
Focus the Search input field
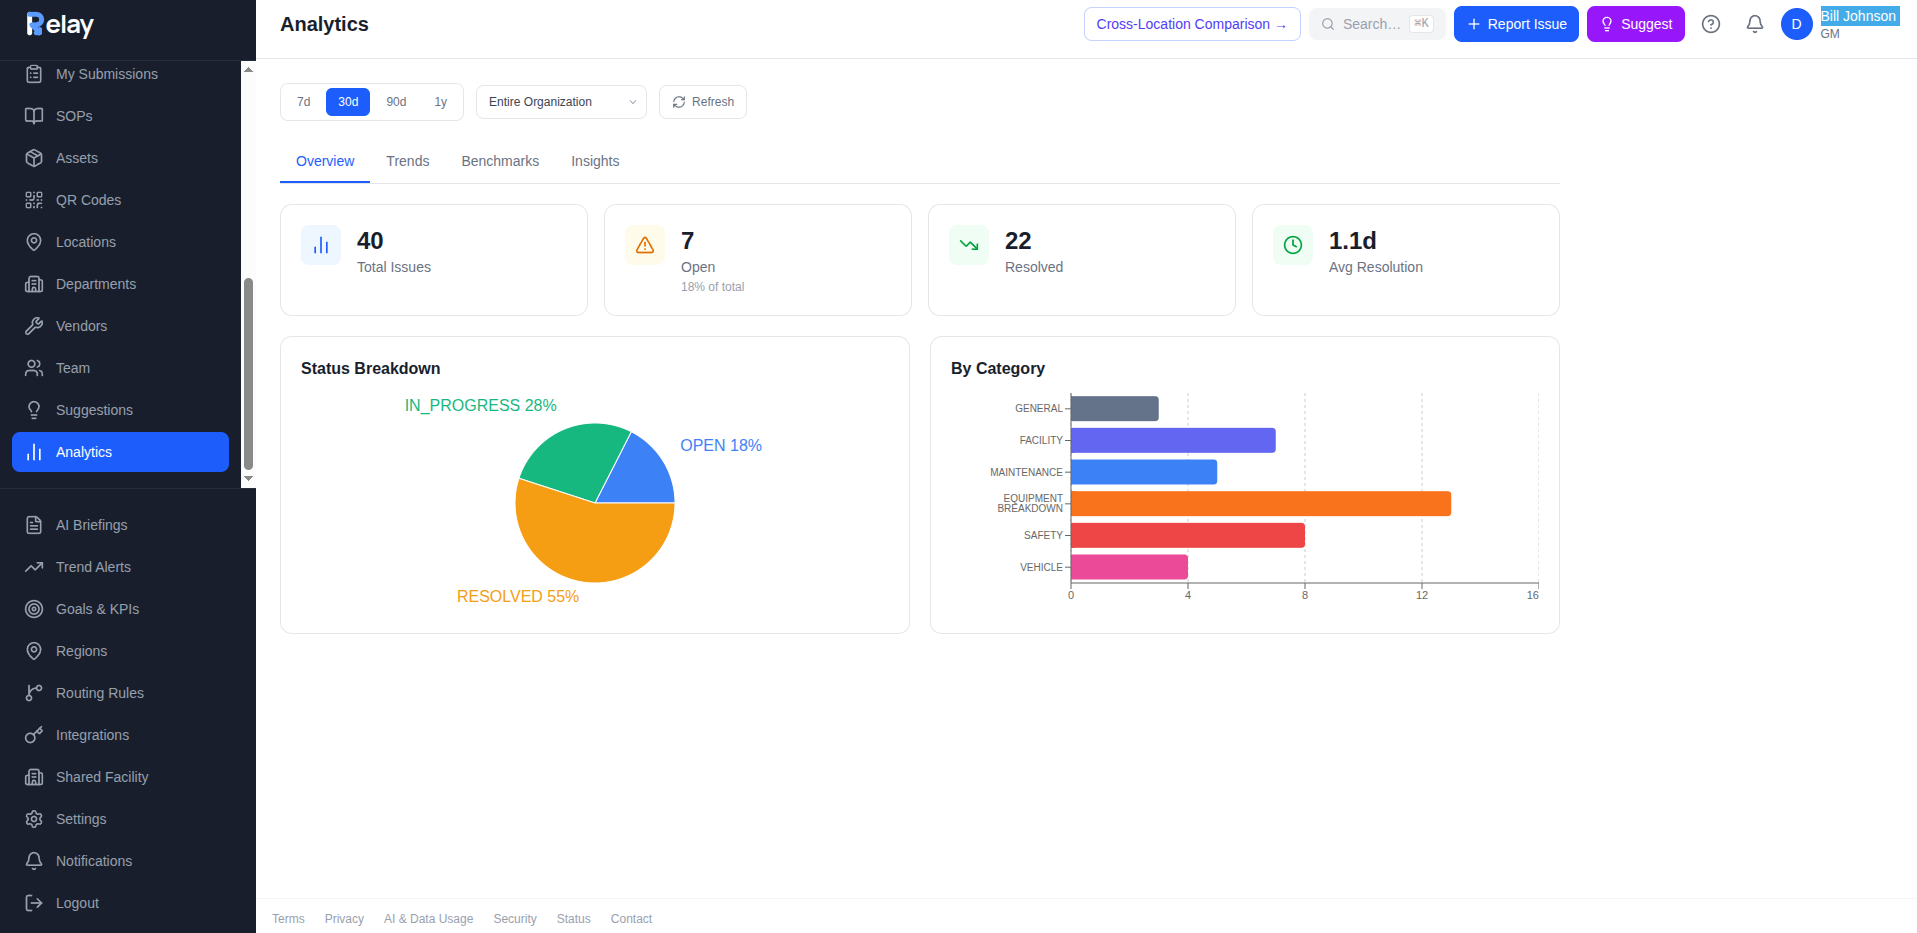pyautogui.click(x=1377, y=24)
